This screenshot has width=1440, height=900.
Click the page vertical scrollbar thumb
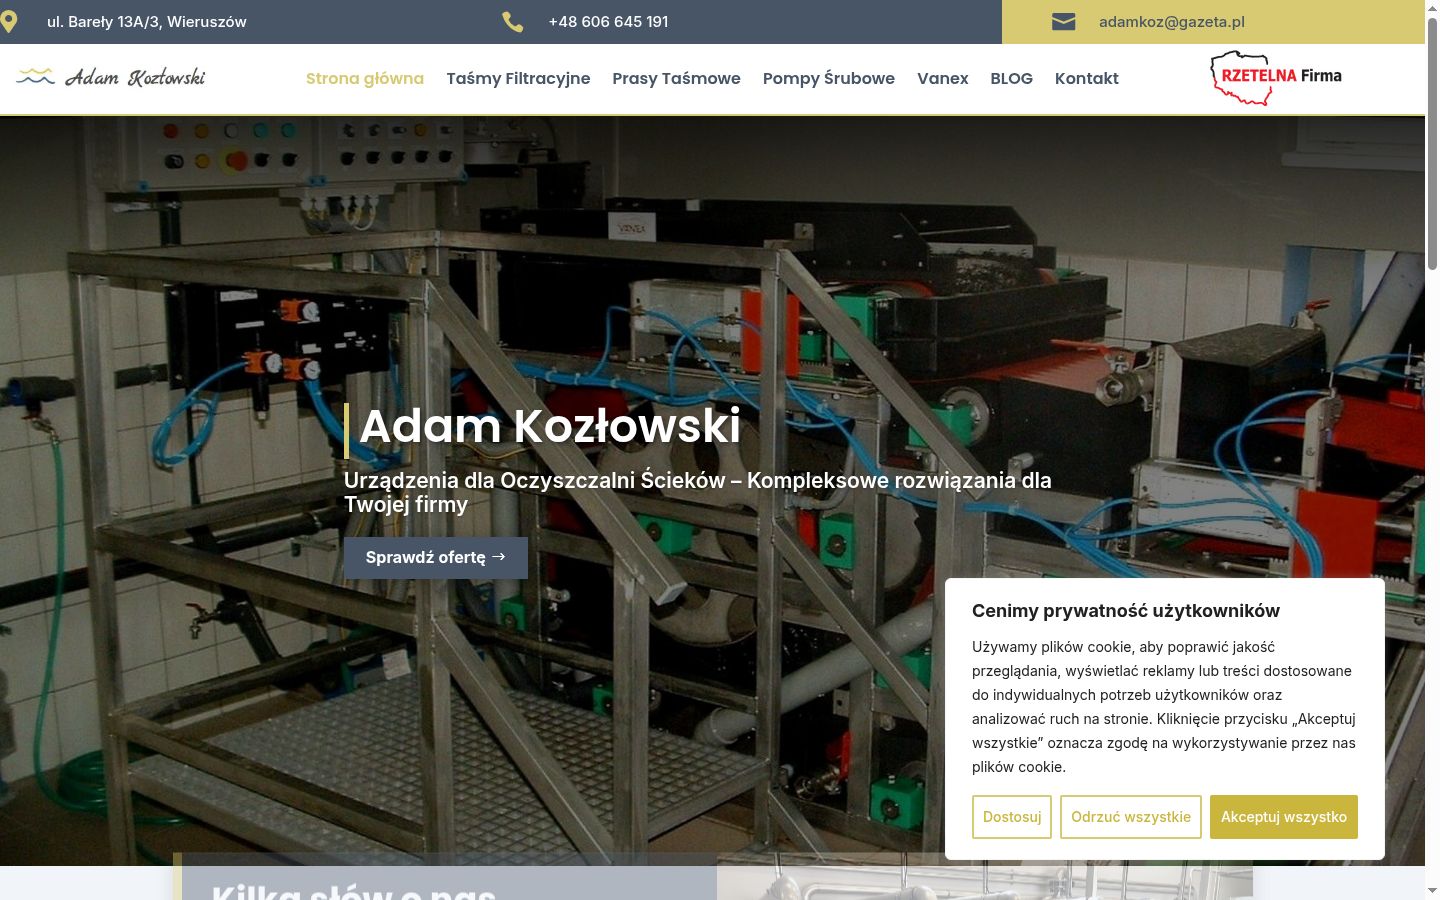1433,143
